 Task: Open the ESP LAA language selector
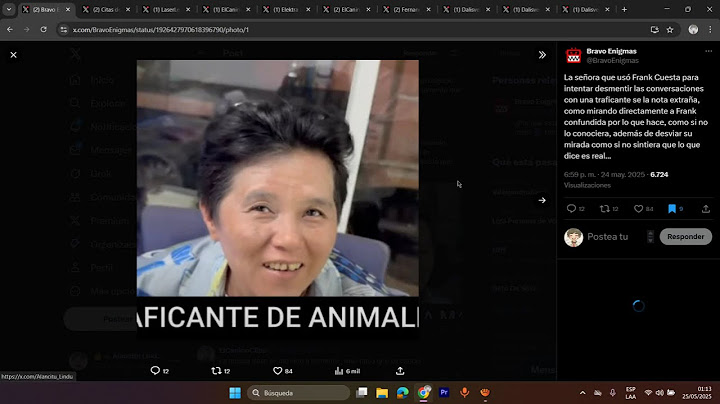[x=630, y=393]
